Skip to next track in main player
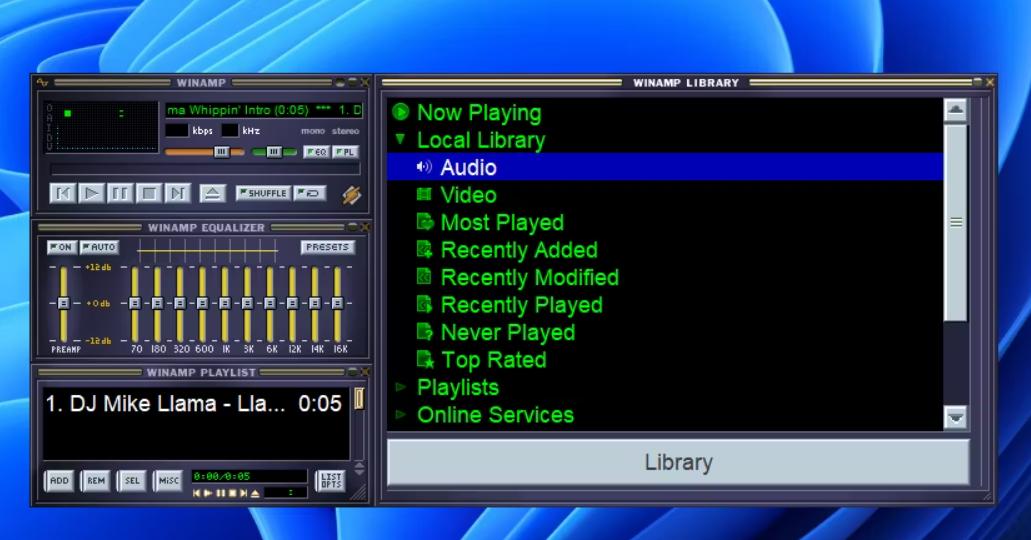1031x540 pixels. coord(177,193)
